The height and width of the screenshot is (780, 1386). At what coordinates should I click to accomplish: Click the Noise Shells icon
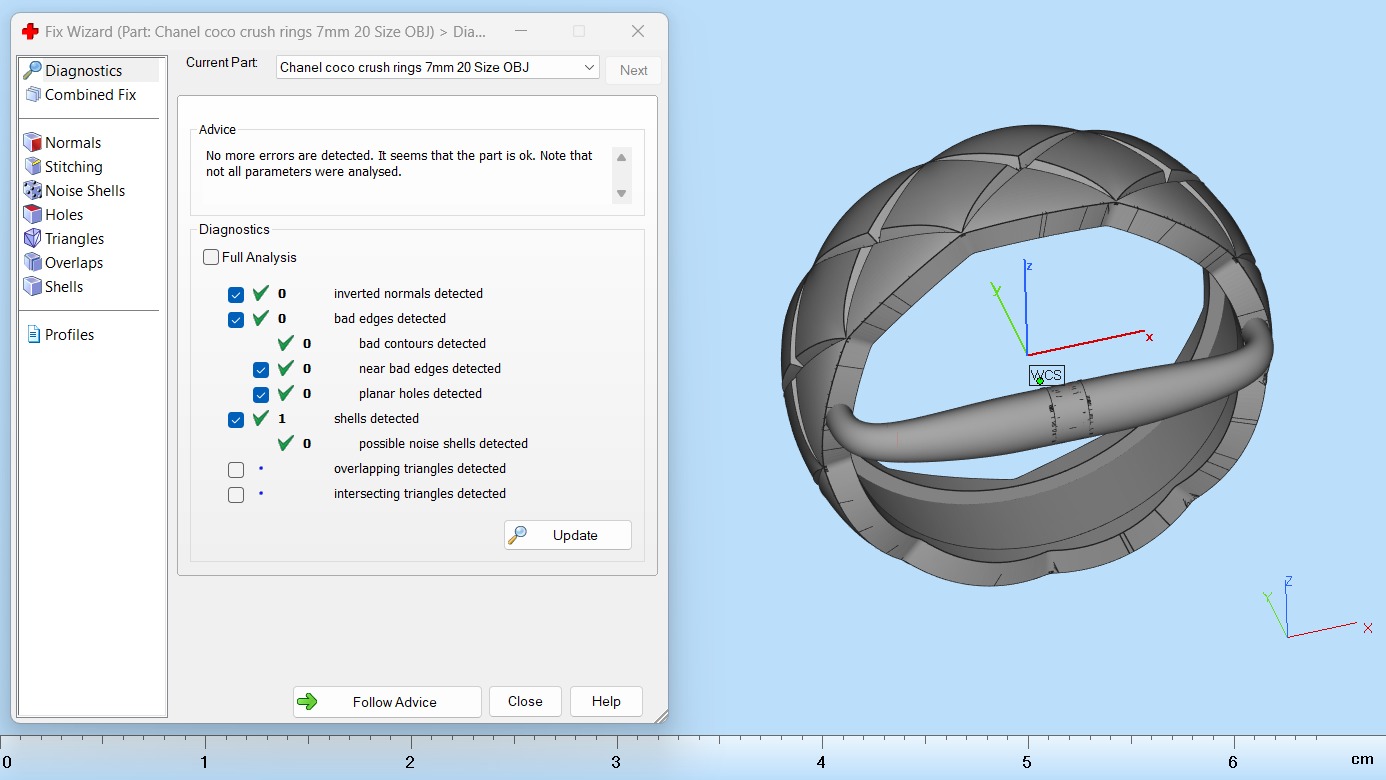[x=32, y=191]
